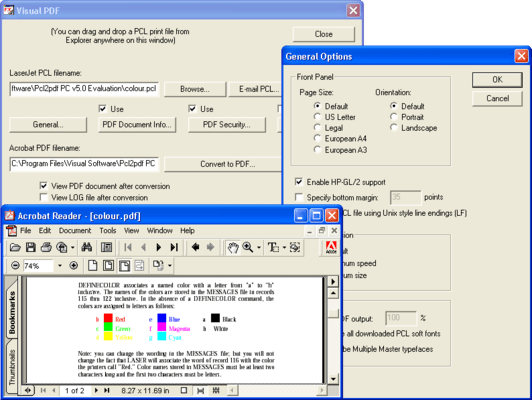Click the status bar Last Page arrow
Image resolution: width=532 pixels, height=400 pixels.
[x=107, y=391]
